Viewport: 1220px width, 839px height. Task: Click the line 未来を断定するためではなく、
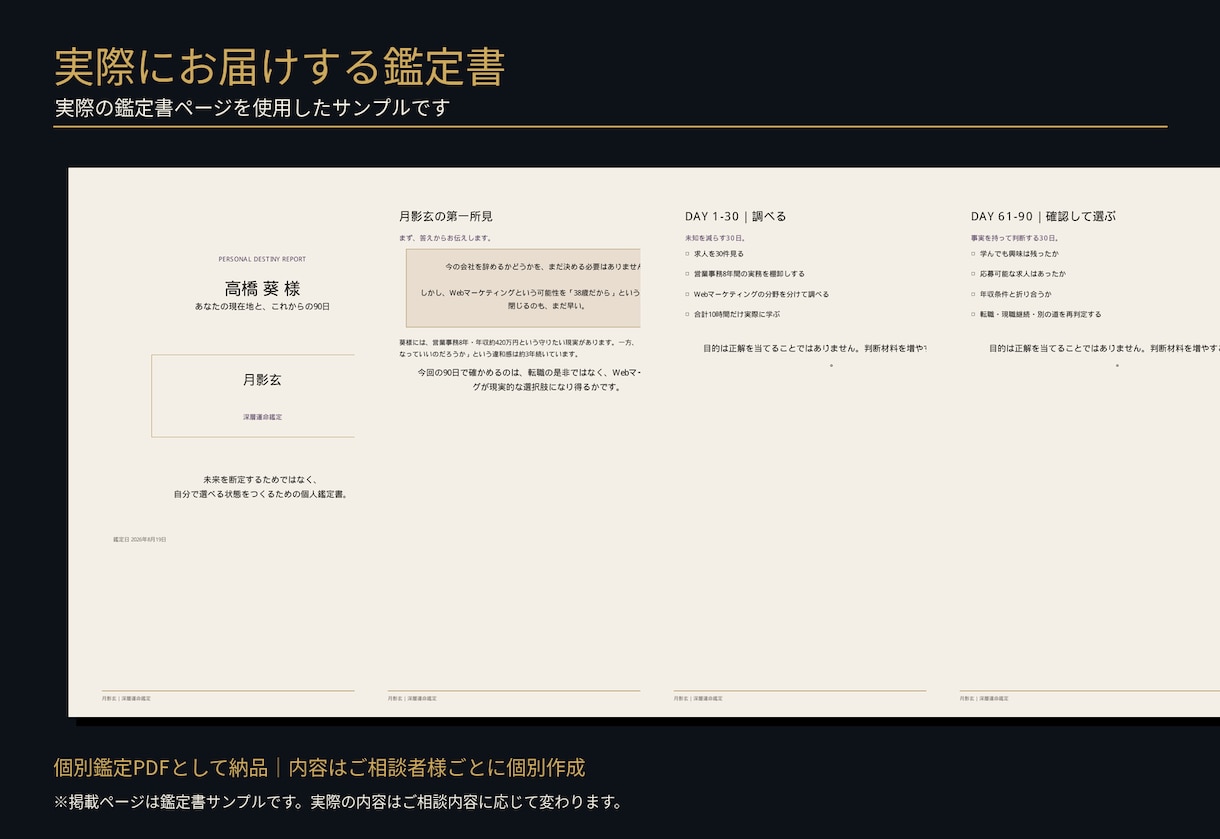(260, 480)
